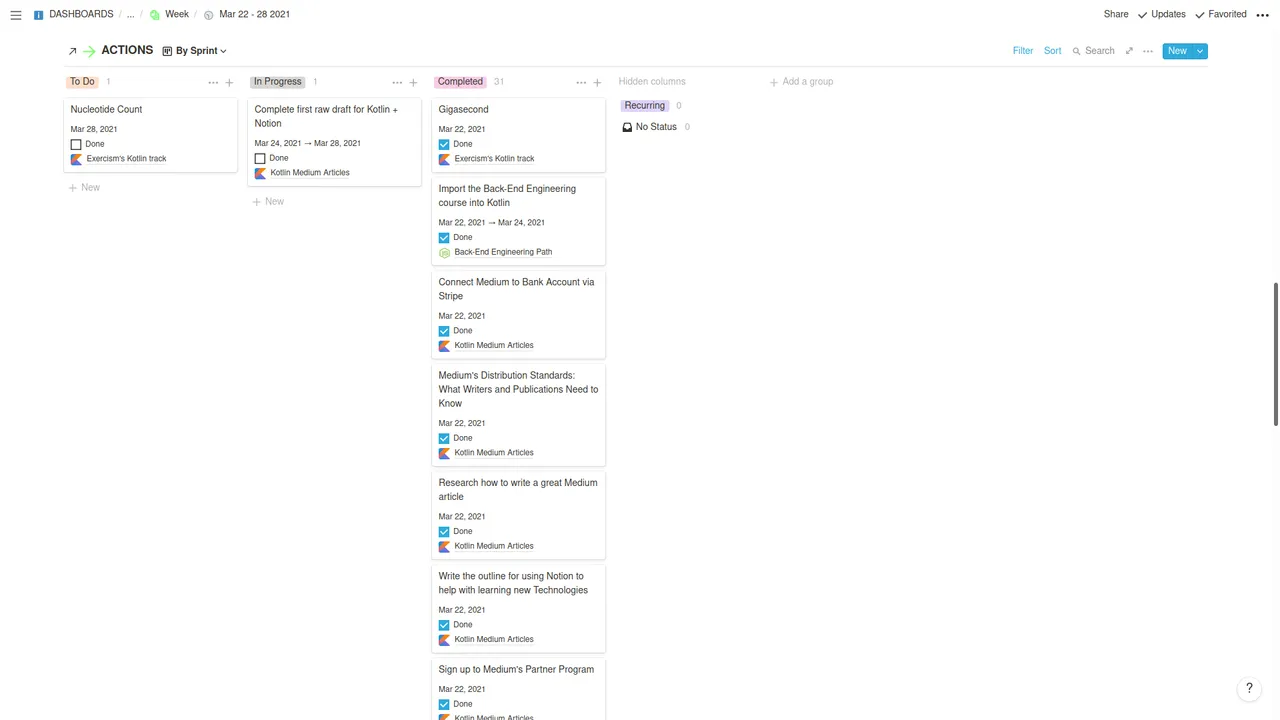The height and width of the screenshot is (720, 1280).
Task: Uncheck Done on Research great Medium article card
Action: (x=444, y=531)
